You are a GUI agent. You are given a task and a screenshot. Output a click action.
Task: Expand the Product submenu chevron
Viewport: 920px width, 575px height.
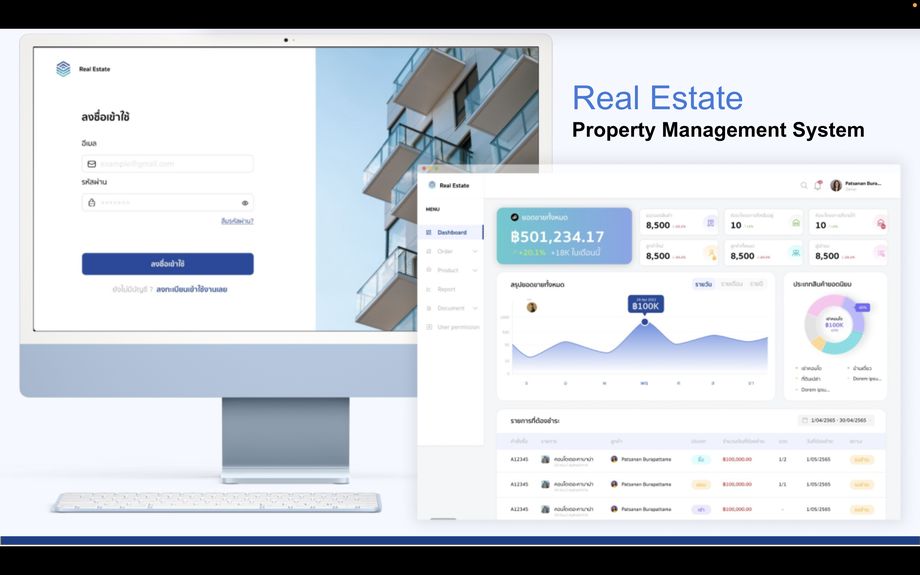click(475, 270)
